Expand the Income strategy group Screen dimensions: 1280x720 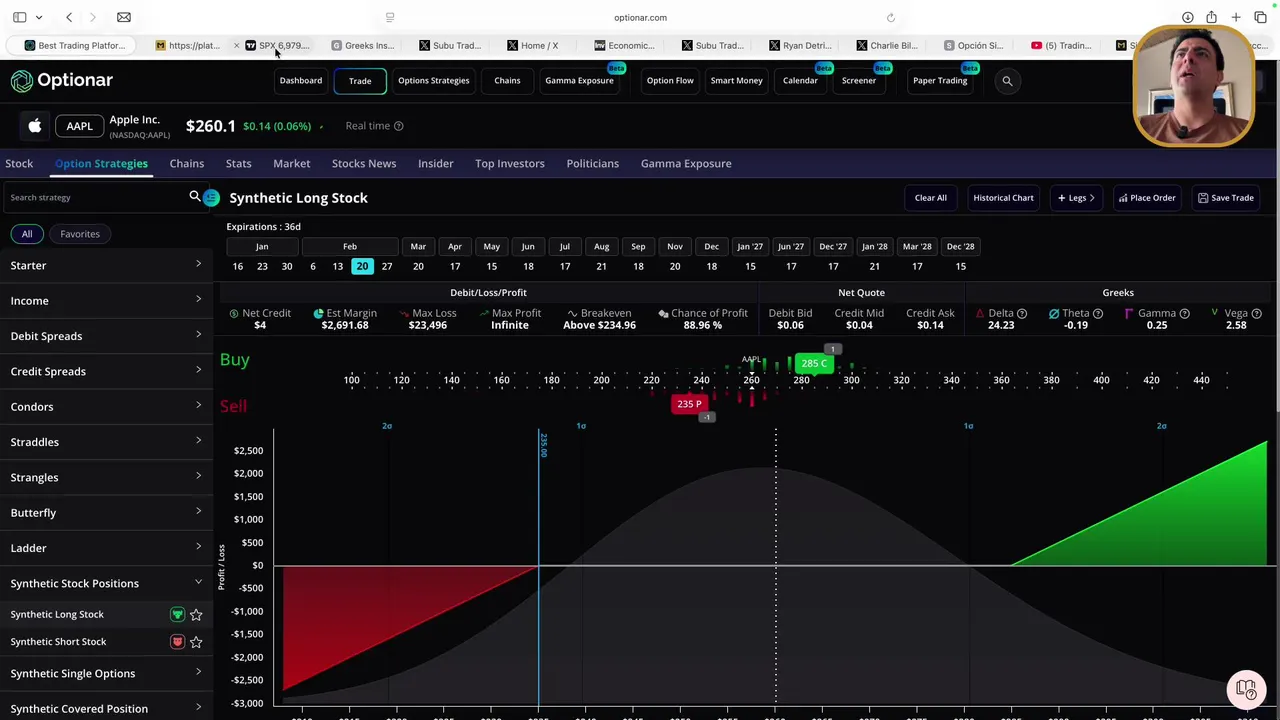106,300
